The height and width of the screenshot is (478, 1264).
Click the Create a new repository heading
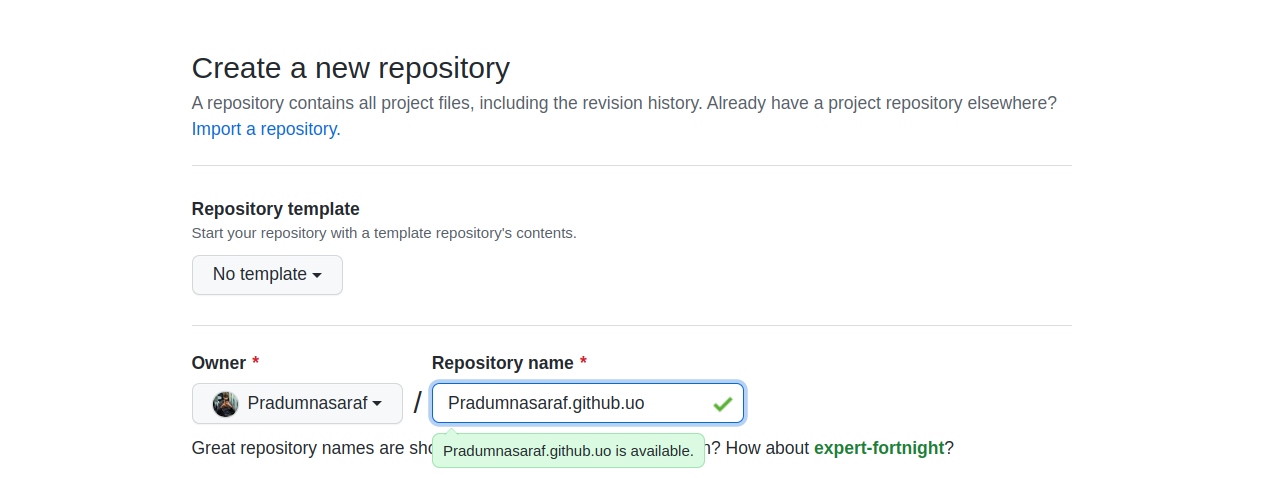coord(350,68)
